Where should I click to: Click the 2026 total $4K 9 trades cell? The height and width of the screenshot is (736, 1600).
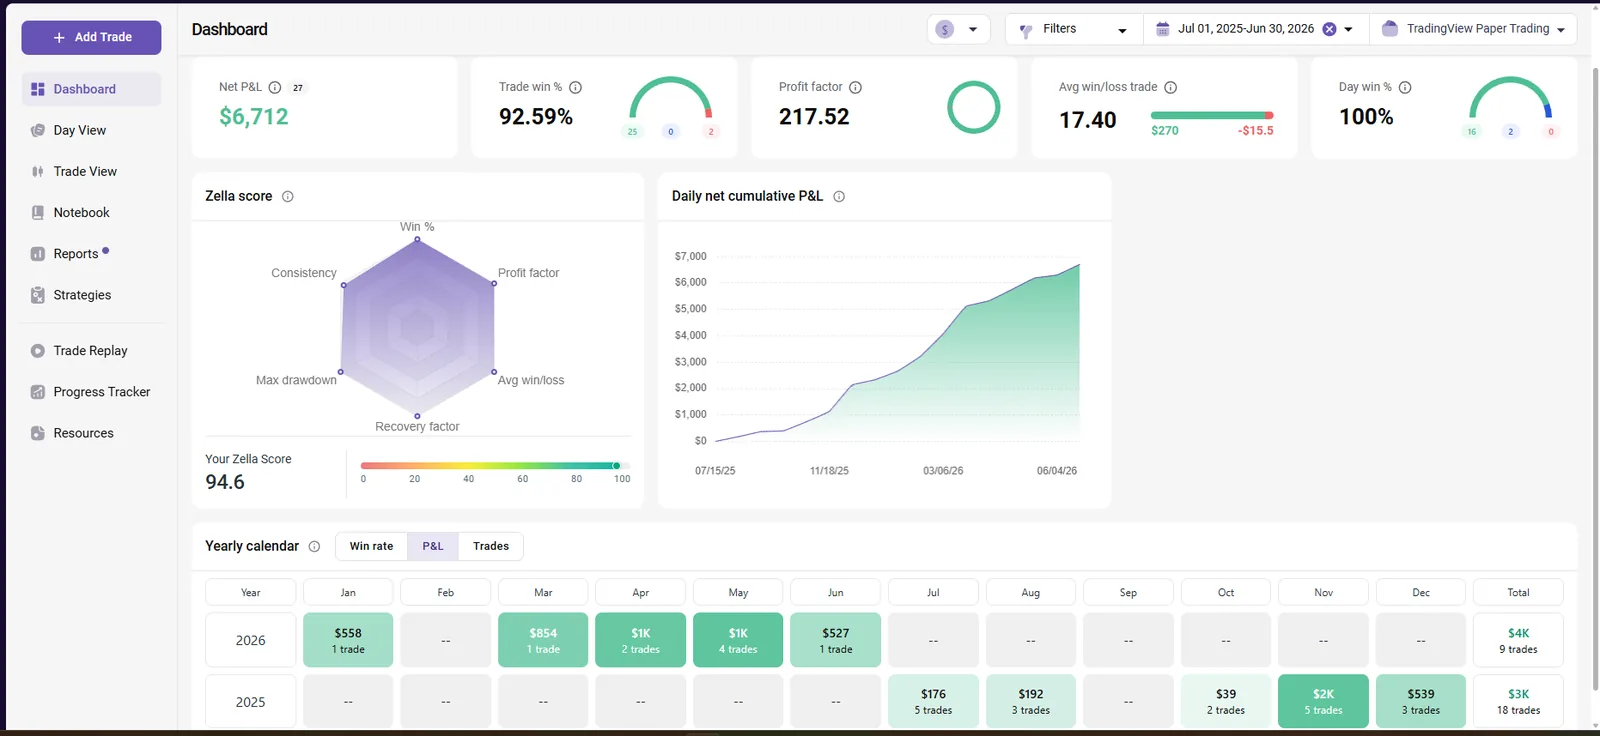1518,640
